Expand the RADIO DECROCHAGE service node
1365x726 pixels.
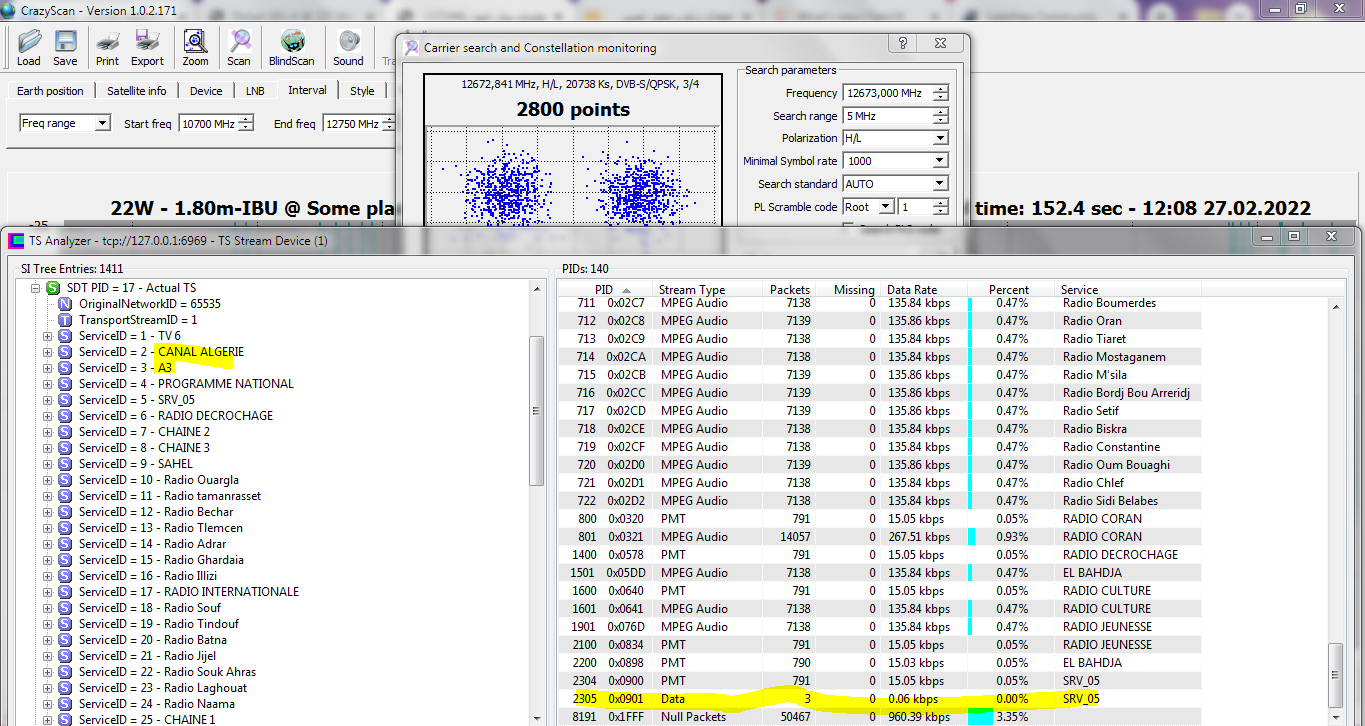tap(47, 416)
